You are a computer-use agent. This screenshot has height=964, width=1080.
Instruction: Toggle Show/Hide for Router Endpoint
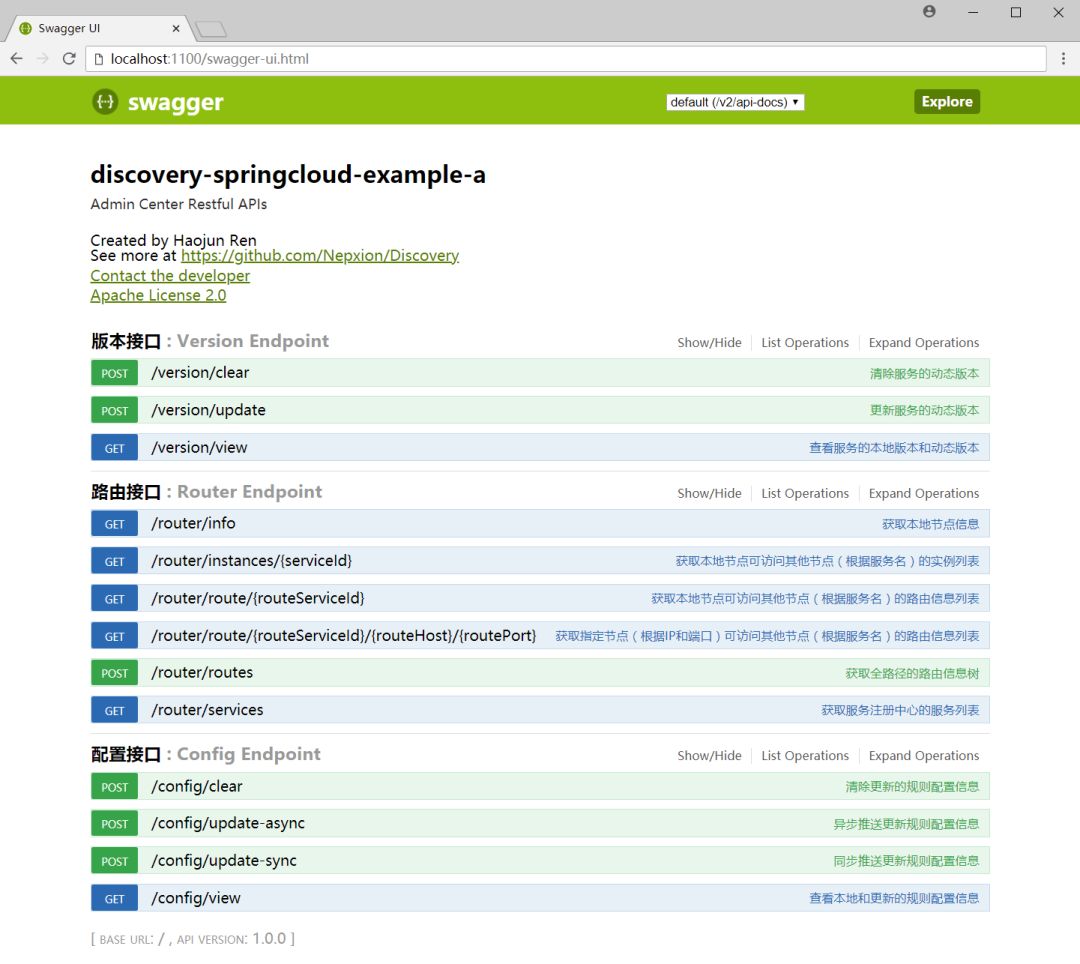point(709,493)
